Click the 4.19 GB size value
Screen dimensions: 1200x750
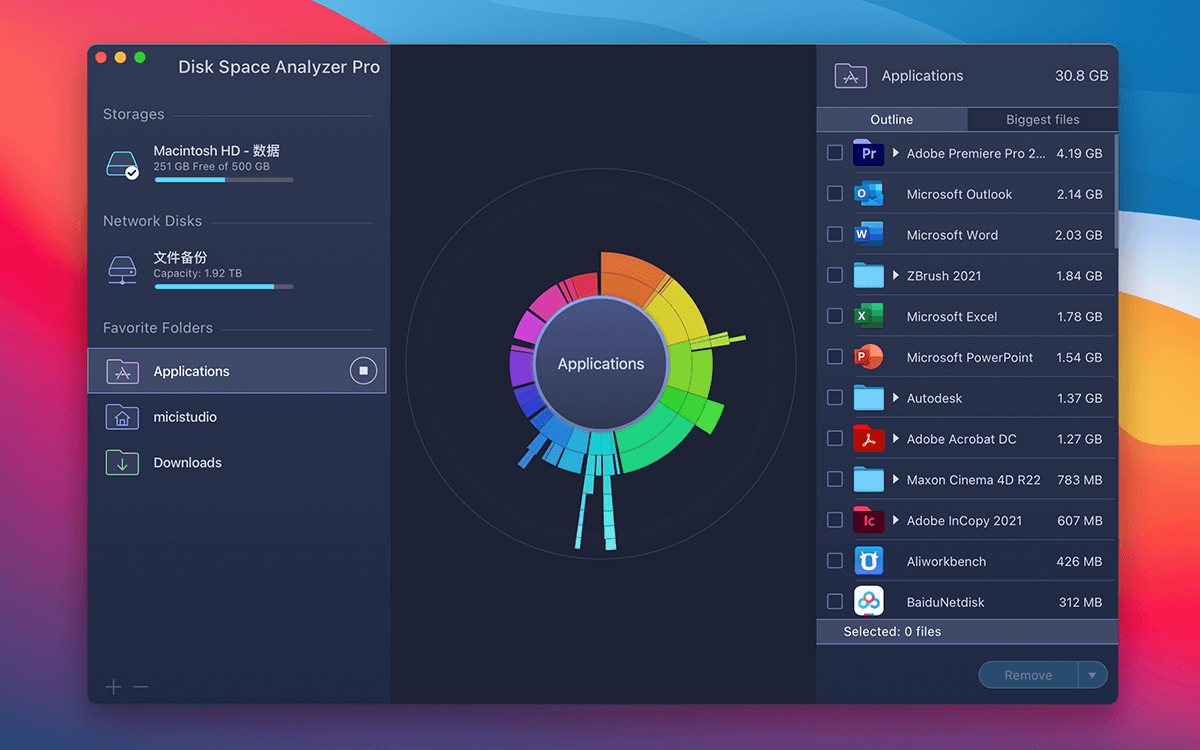tap(1079, 153)
